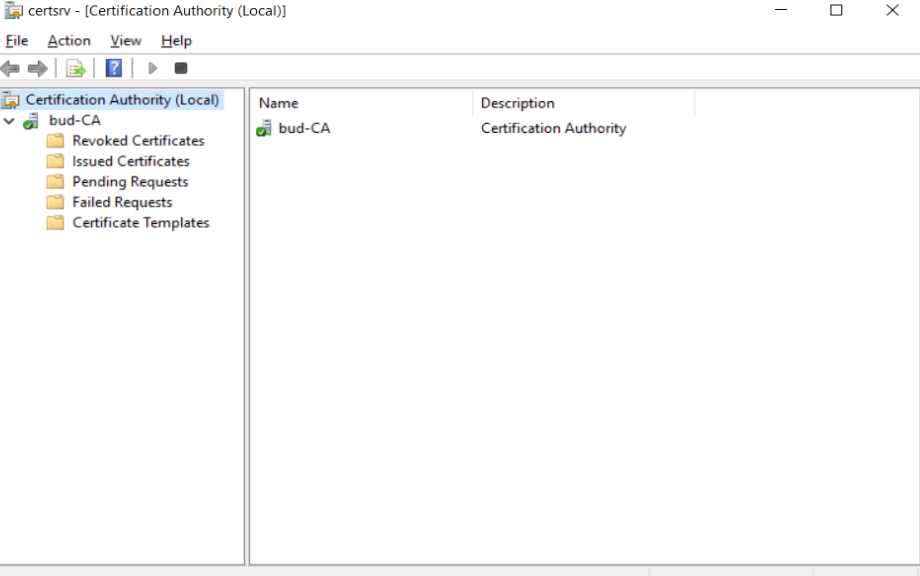This screenshot has height=576, width=920.
Task: Minimize the certsrv window
Action: pyautogui.click(x=781, y=10)
